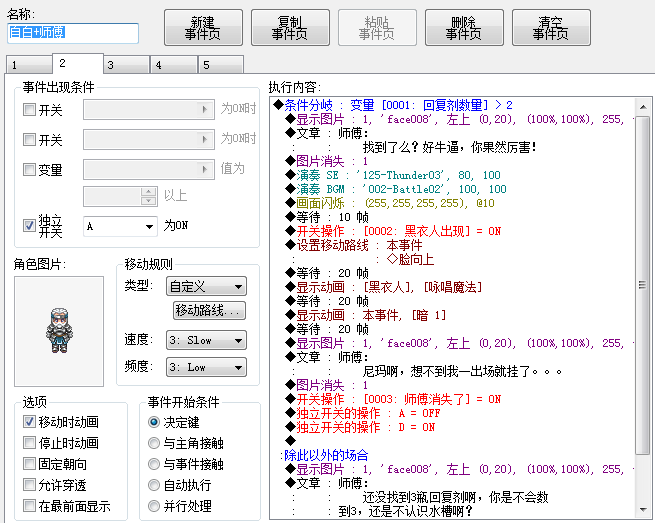
Task: Click the command list scroll up arrow
Action: pyautogui.click(x=643, y=107)
